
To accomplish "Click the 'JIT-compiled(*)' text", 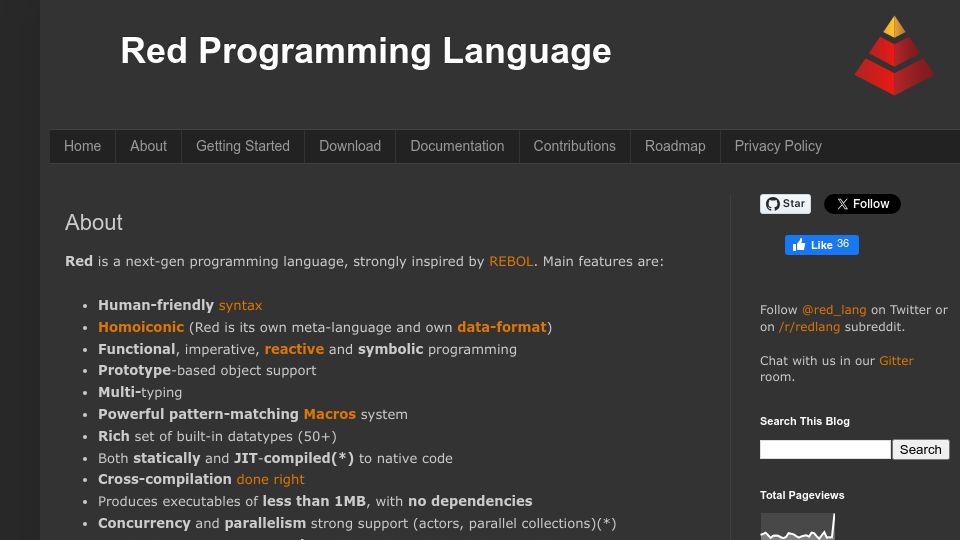I will [294, 458].
